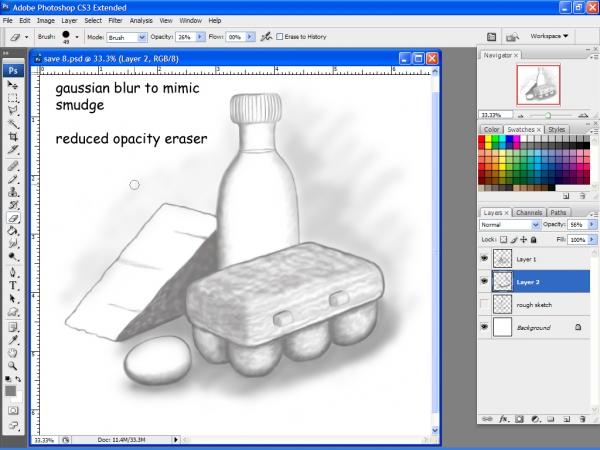
Task: Switch to the Channels tab
Action: point(529,213)
